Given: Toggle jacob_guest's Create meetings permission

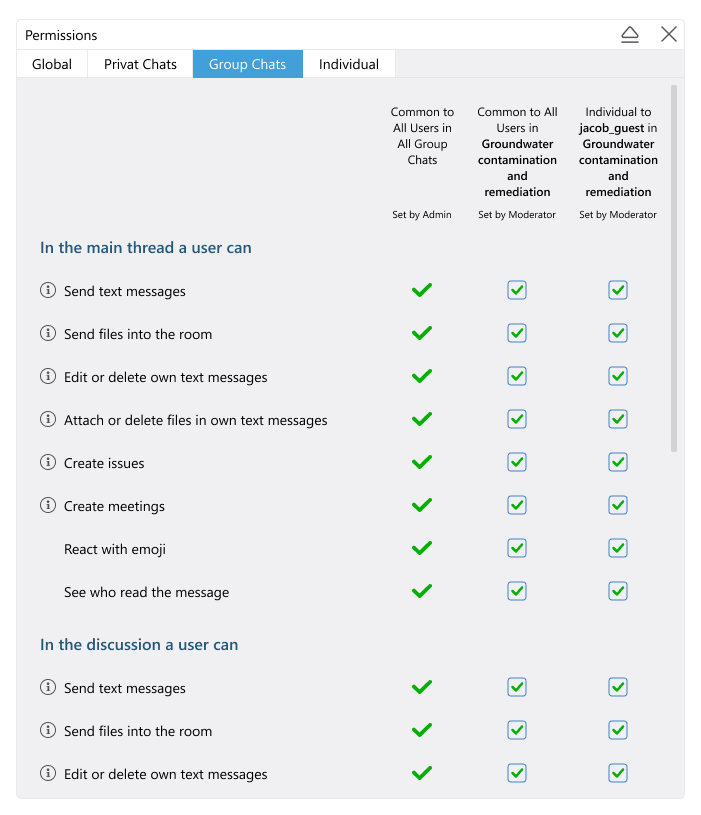Looking at the screenshot, I should click(618, 505).
